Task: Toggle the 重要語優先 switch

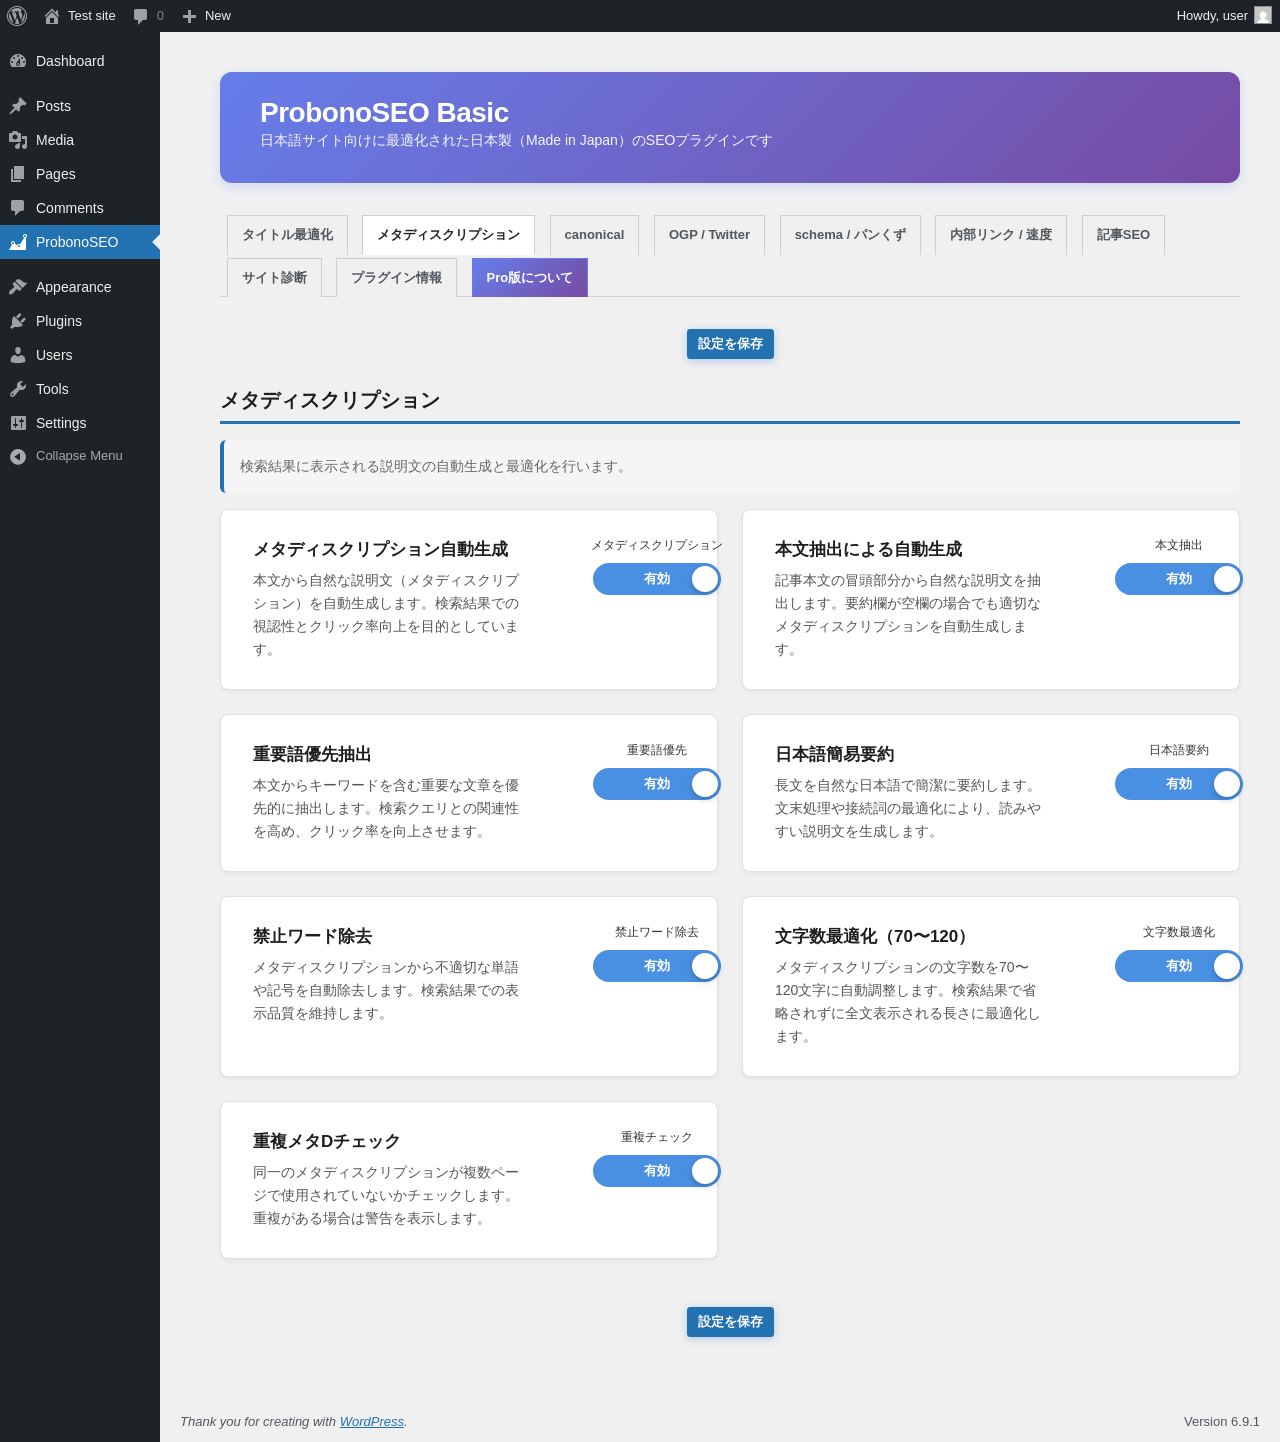Action: (657, 784)
